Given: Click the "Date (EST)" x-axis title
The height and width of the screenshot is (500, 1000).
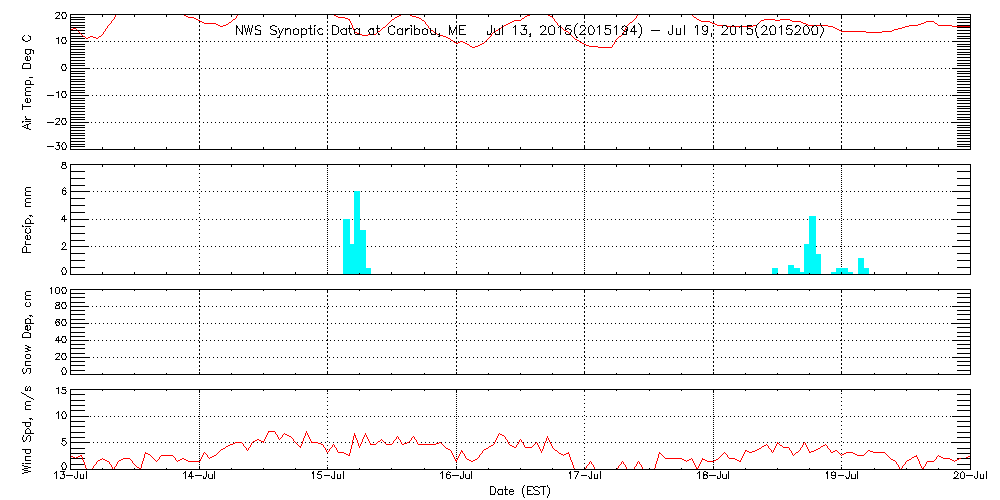Looking at the screenshot, I should 521,491.
